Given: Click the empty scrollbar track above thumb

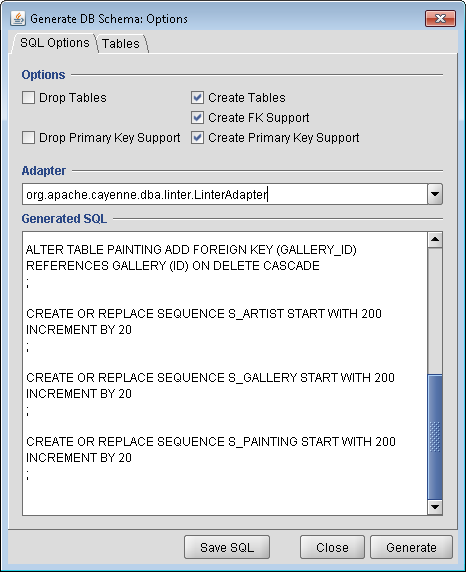Looking at the screenshot, I should (435, 311).
